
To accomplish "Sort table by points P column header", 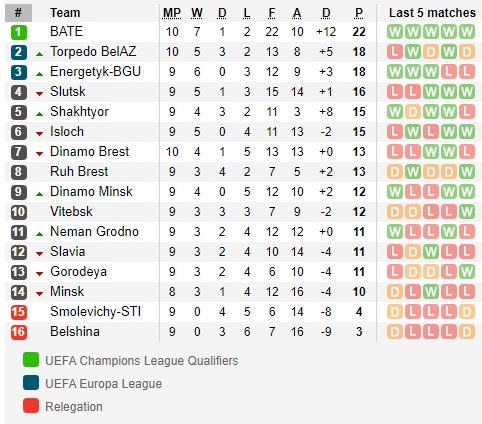I will pos(359,13).
